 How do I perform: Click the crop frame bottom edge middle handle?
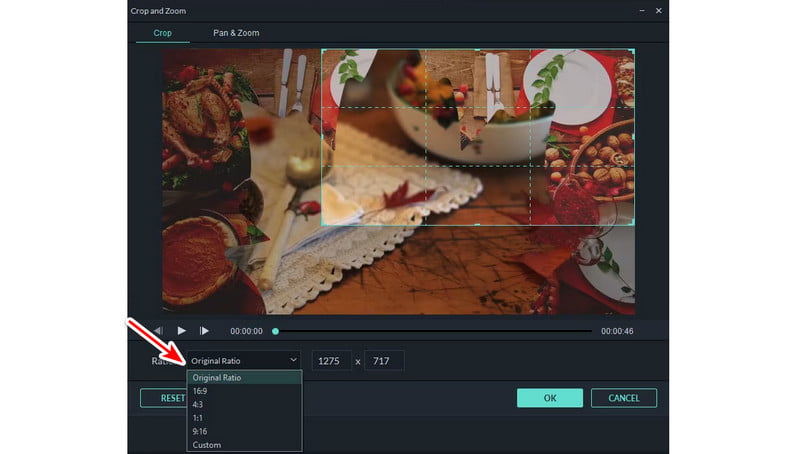(x=478, y=224)
